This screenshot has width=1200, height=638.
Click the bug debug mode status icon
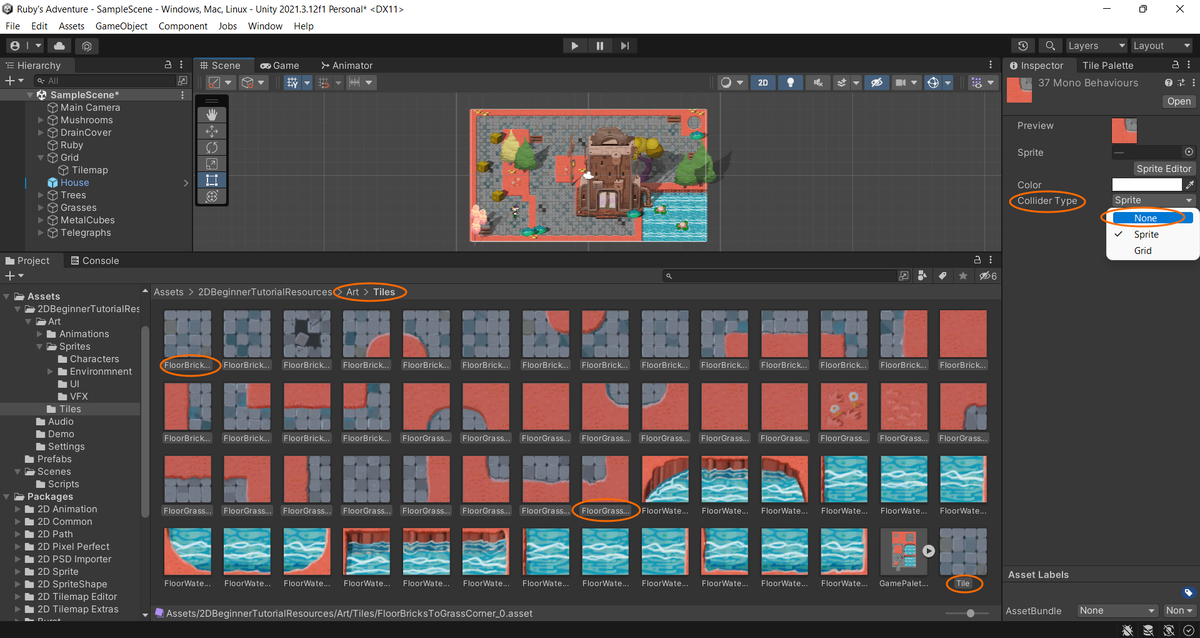point(1127,630)
